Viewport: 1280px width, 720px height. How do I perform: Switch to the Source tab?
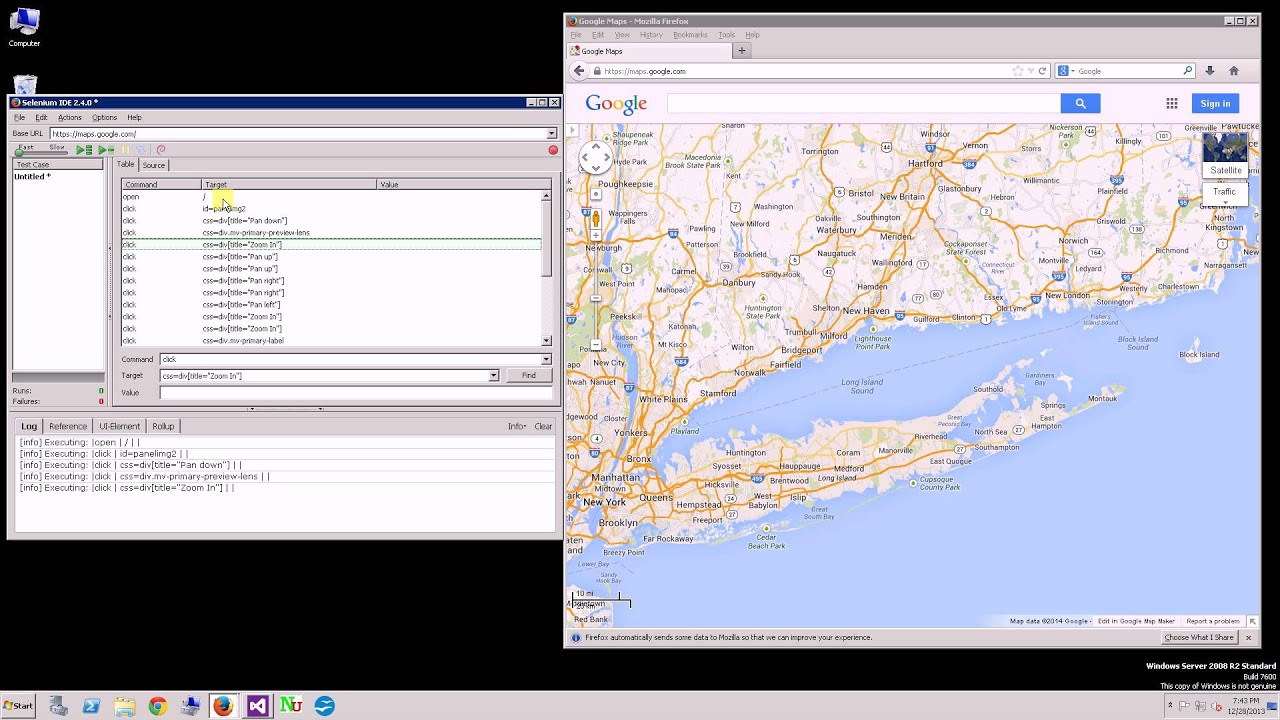[x=154, y=165]
